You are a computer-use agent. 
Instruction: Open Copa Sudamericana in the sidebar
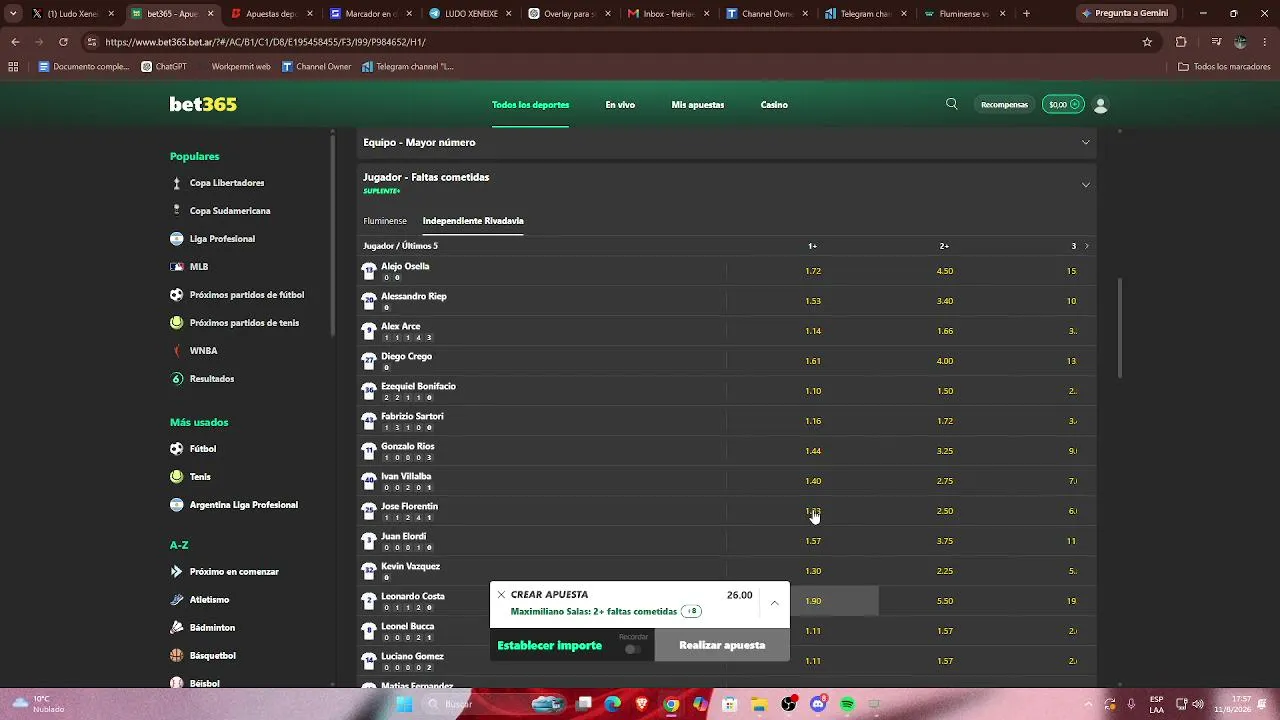click(x=230, y=211)
